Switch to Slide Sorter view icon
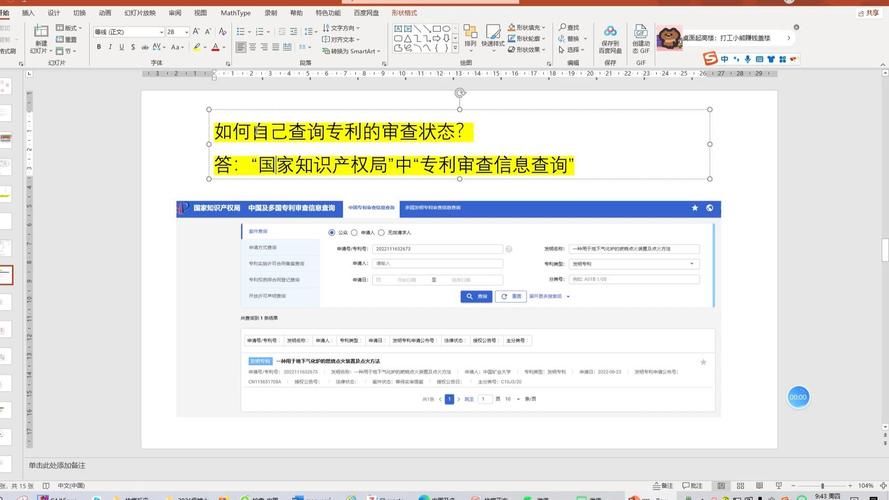Image resolution: width=889 pixels, height=500 pixels. (x=740, y=486)
